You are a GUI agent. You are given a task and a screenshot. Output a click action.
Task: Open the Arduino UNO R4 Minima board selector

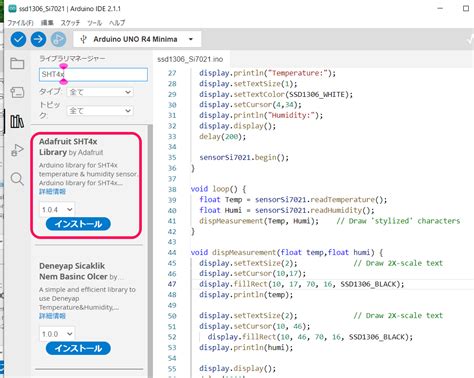pyautogui.click(x=137, y=39)
